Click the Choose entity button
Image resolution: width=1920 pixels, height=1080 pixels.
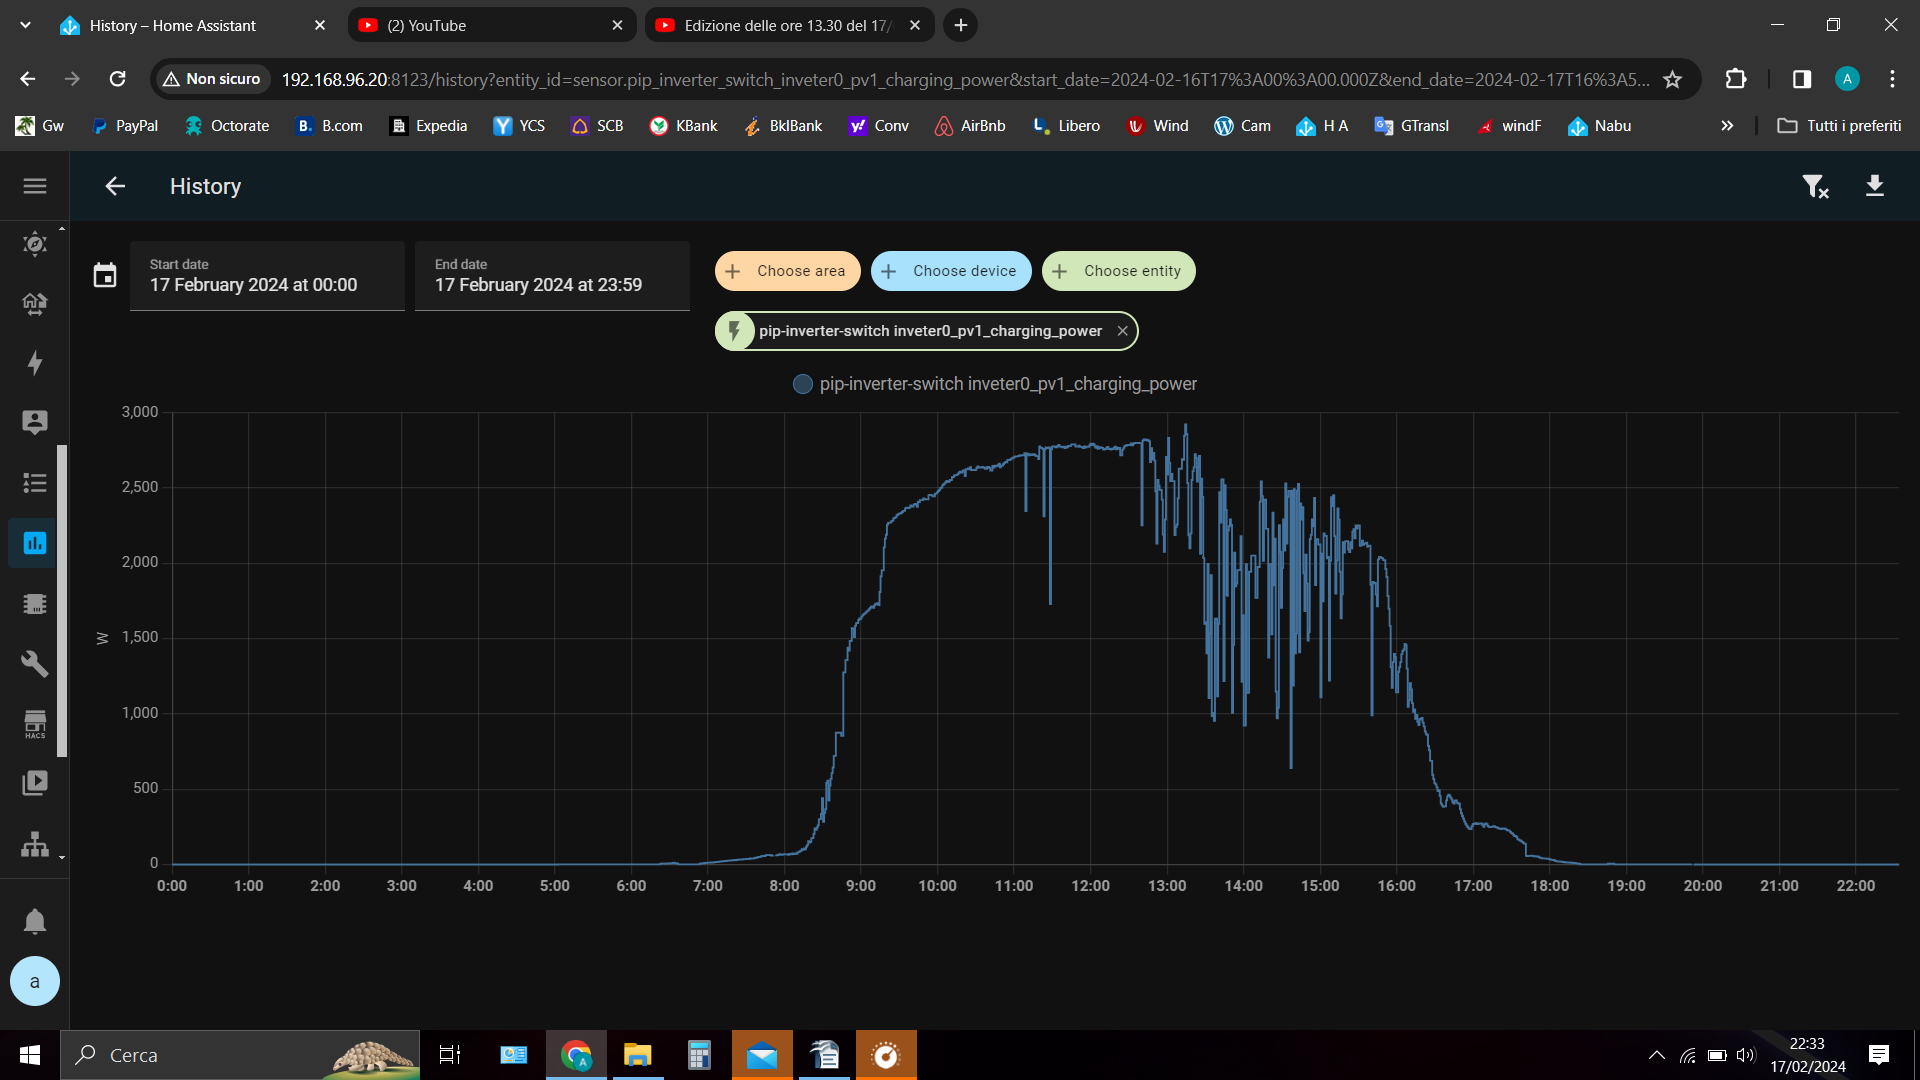[x=1119, y=271]
